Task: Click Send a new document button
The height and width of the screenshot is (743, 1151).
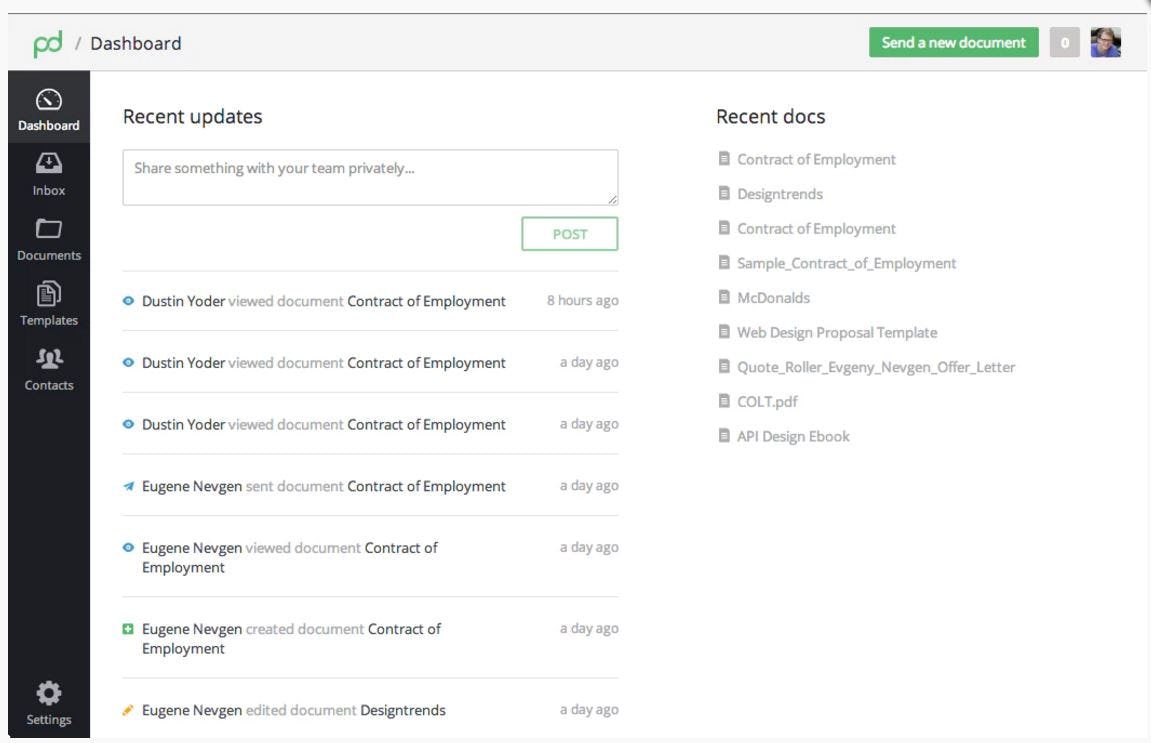Action: pyautogui.click(x=953, y=43)
